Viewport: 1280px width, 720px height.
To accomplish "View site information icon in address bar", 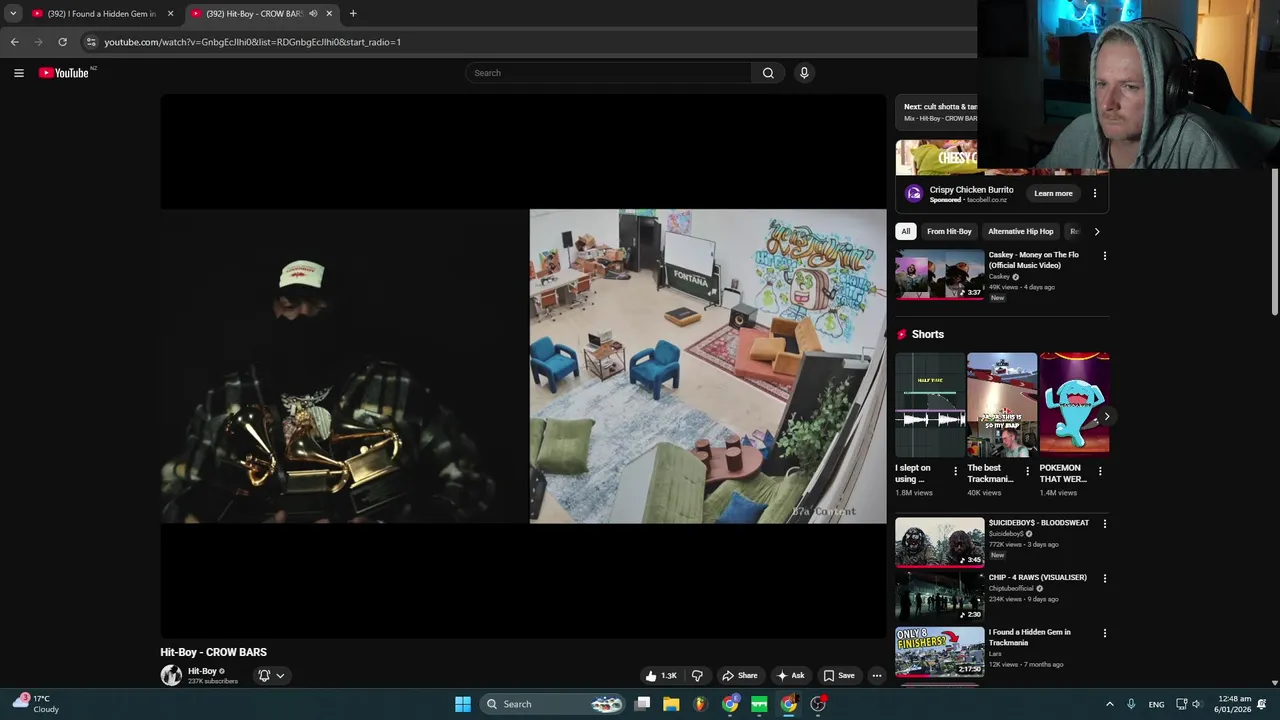I will (91, 42).
